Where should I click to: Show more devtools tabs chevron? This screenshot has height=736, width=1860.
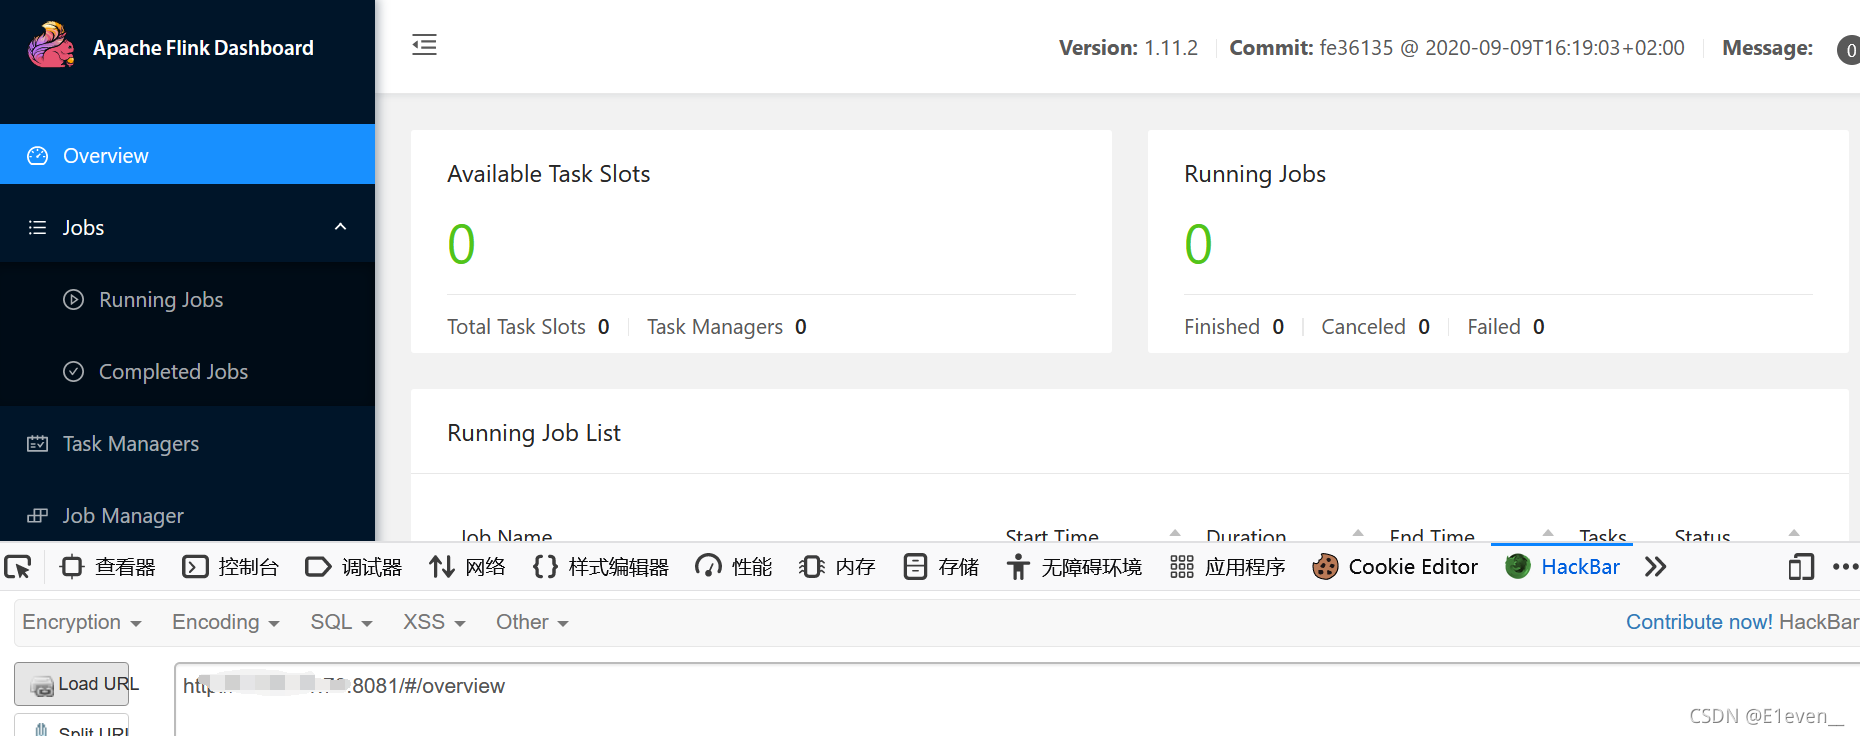tap(1655, 567)
